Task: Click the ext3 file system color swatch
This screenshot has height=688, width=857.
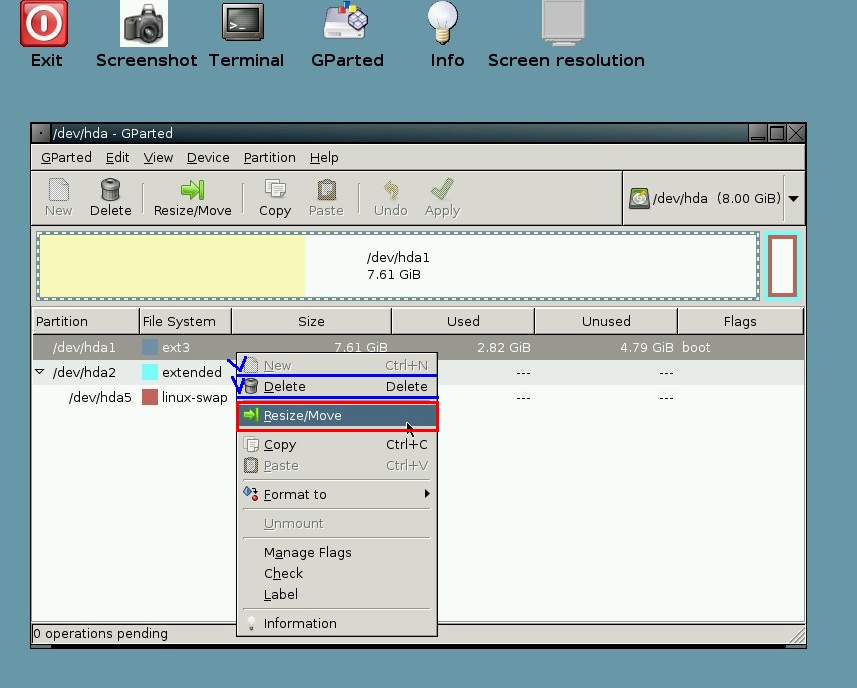Action: pos(150,348)
